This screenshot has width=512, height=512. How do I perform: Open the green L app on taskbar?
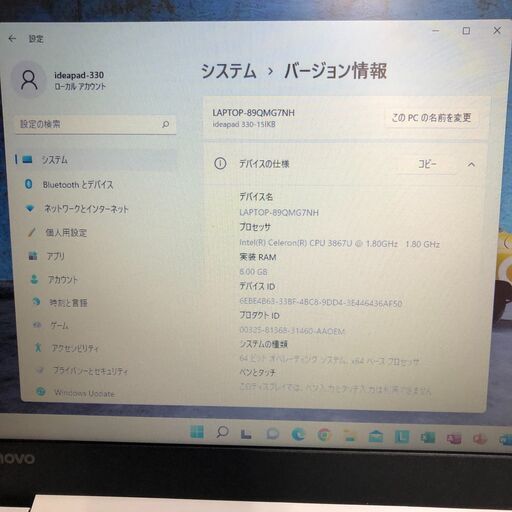[402, 437]
